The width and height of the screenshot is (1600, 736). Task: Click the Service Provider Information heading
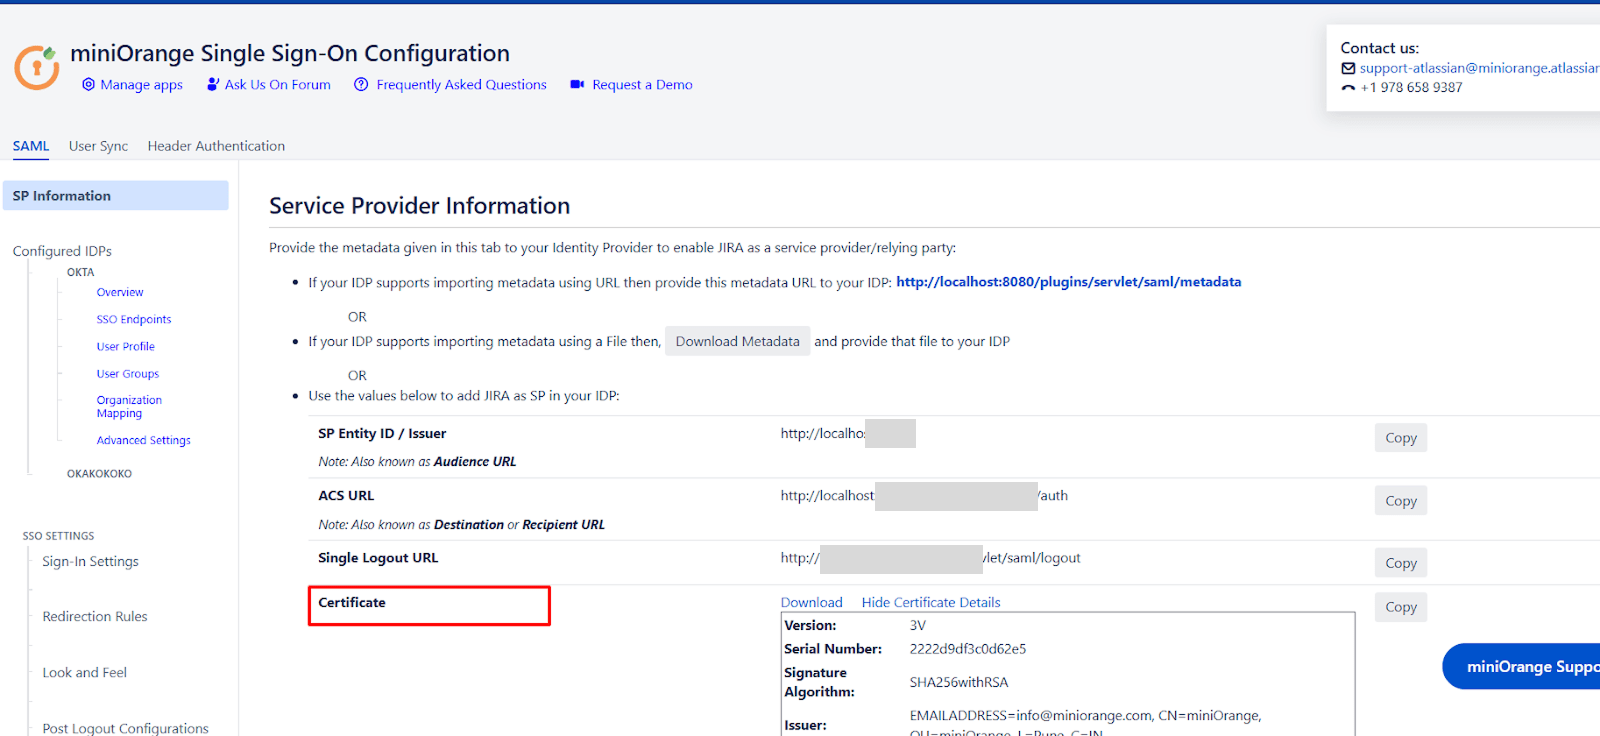419,206
